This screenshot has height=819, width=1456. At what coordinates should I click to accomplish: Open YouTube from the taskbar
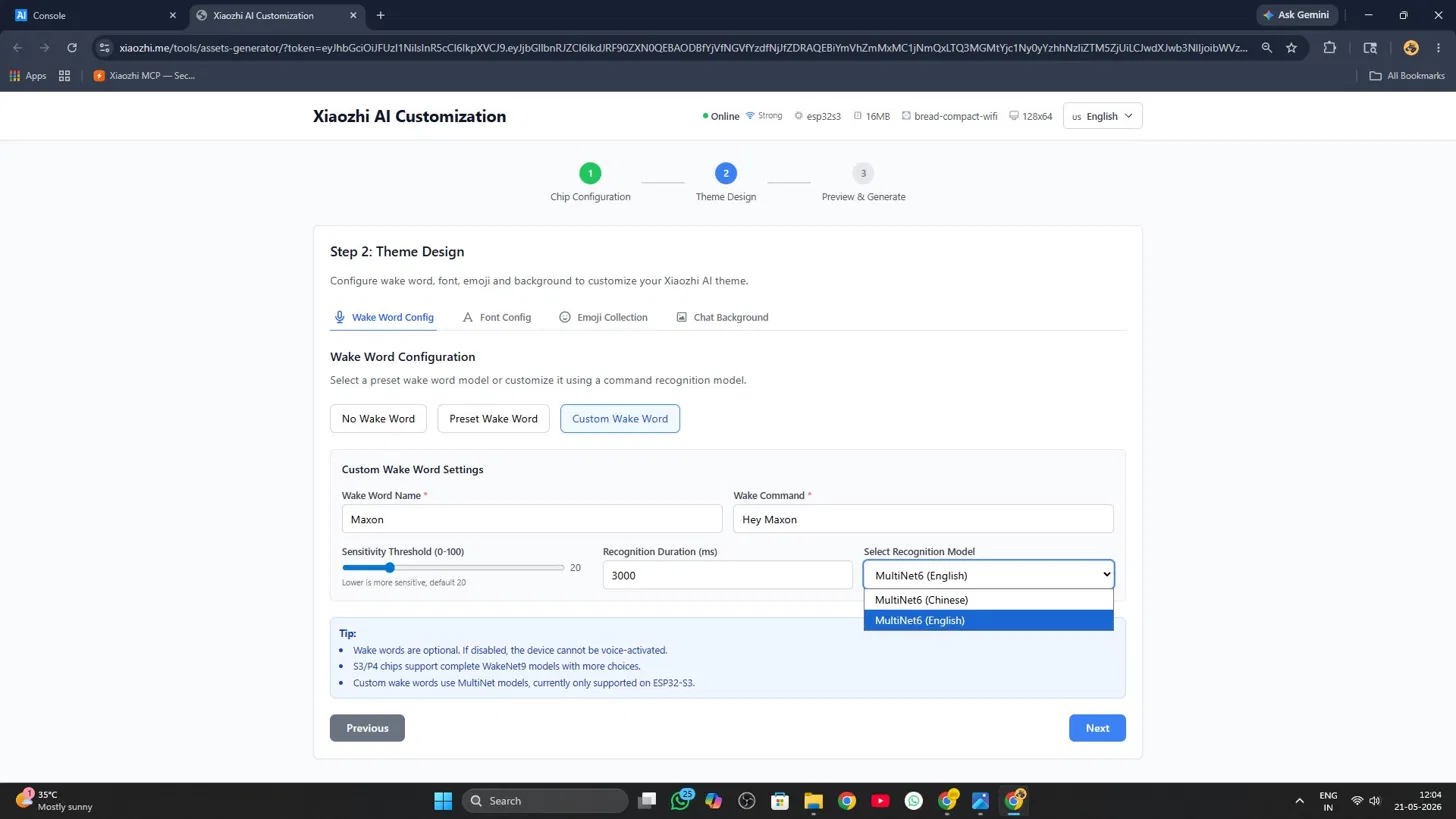(x=880, y=800)
